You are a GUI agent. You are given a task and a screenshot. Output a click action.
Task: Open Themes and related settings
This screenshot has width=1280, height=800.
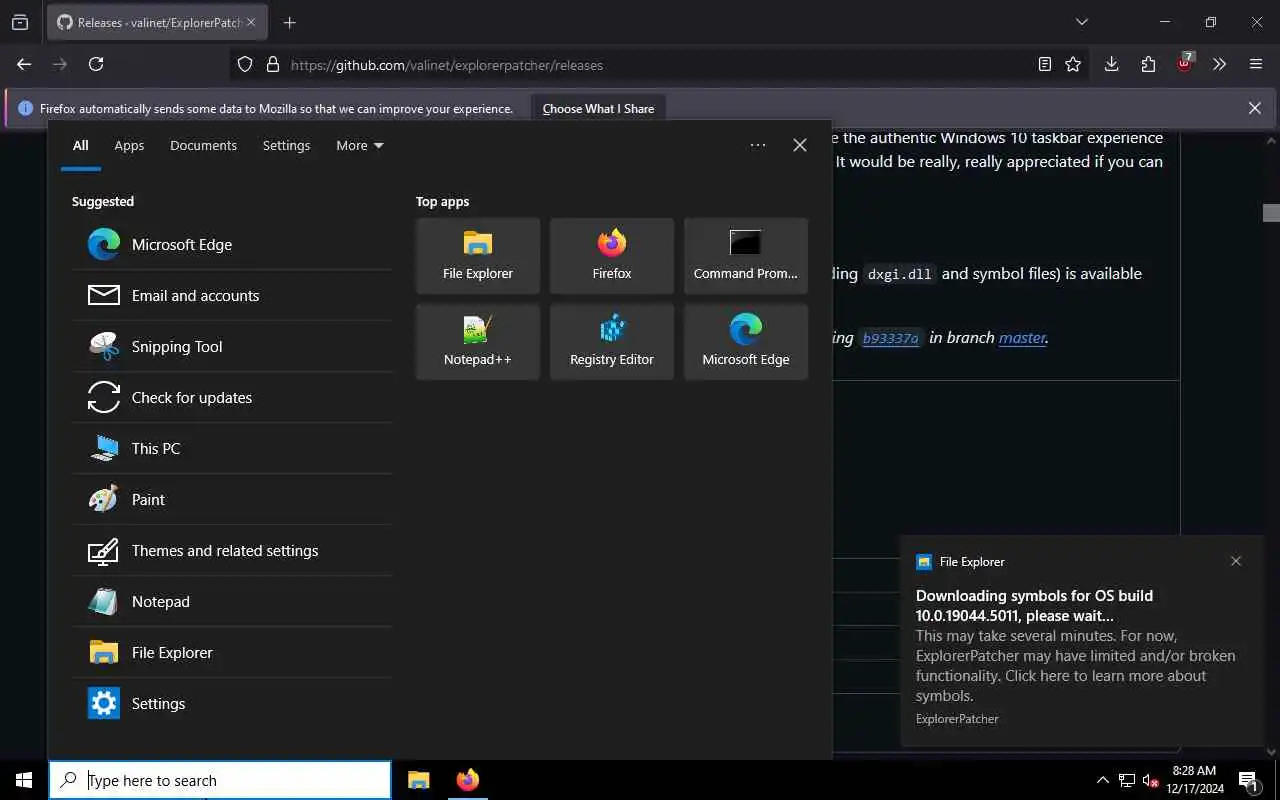click(x=232, y=550)
